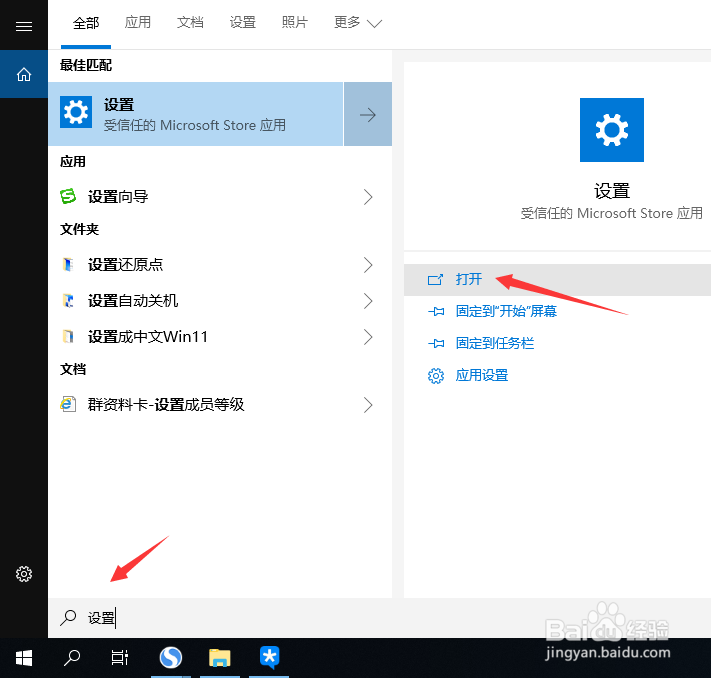Viewport: 711px width, 678px height.
Task: Click the open-window icon next to 打开
Action: 435,279
